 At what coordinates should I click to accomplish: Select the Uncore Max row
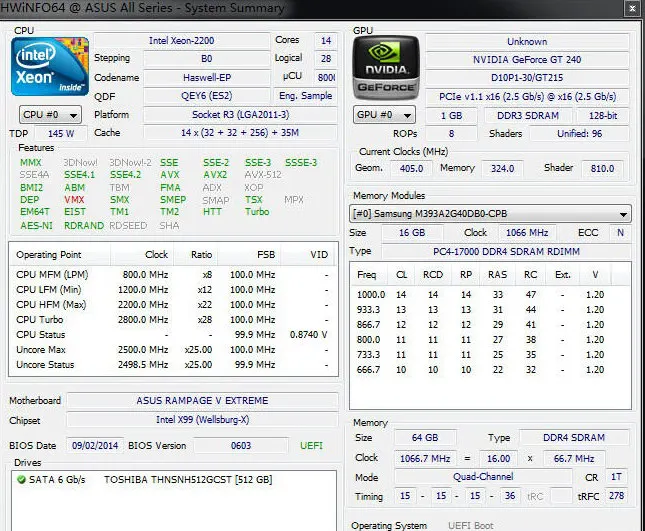[x=173, y=350]
